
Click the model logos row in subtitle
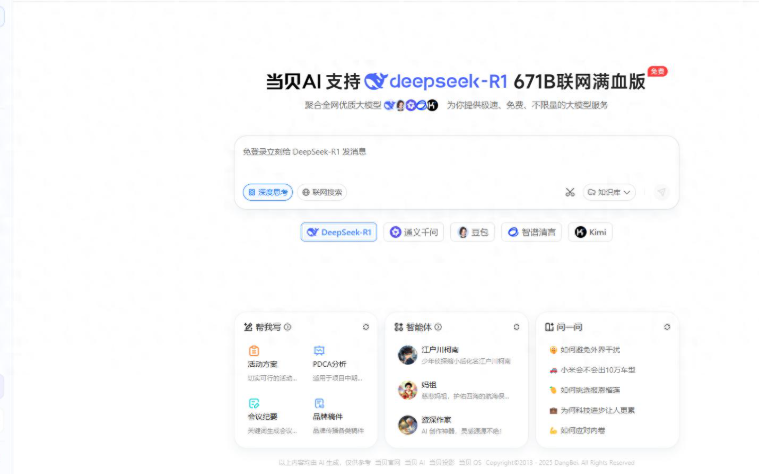click(x=410, y=105)
